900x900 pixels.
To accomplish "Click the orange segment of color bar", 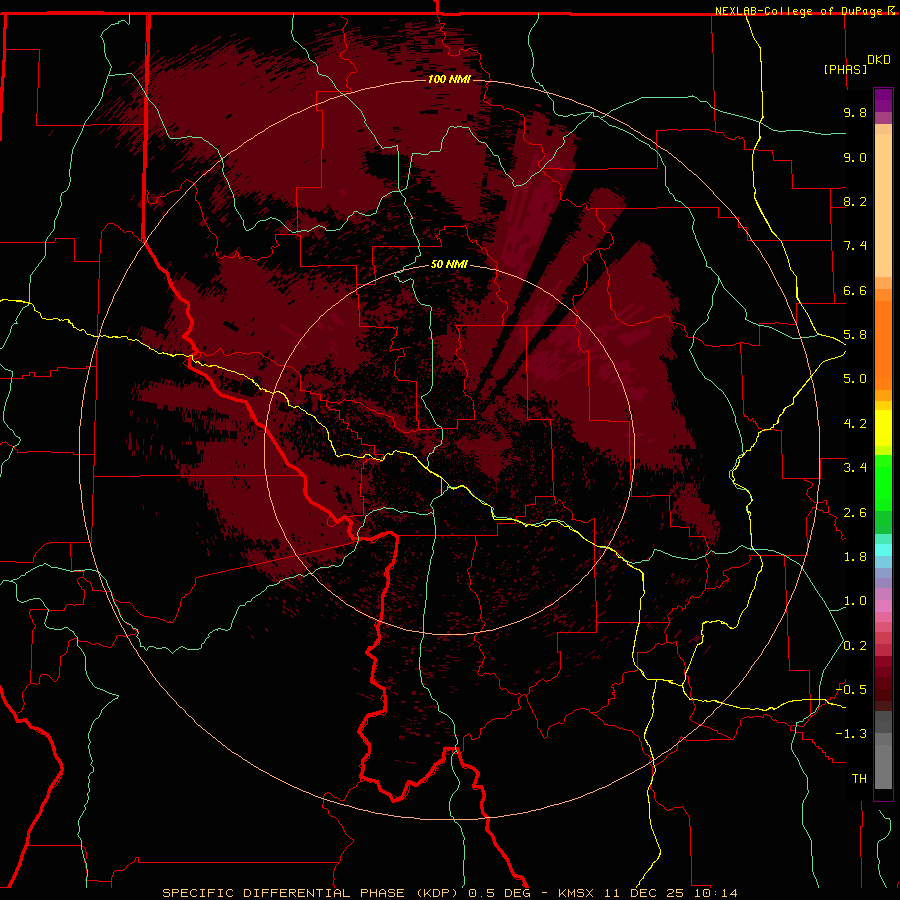I will tap(883, 346).
